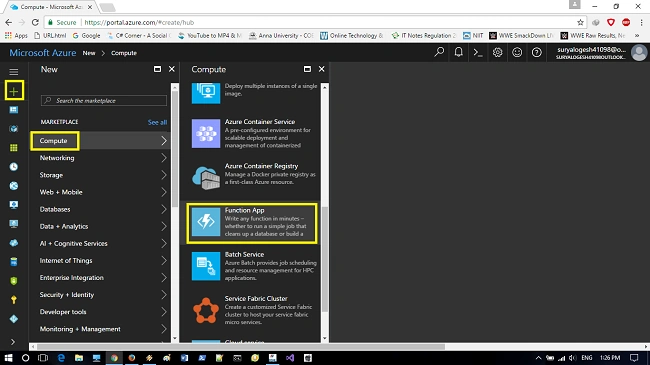Close the New blade
The image size is (650, 365).
172,69
